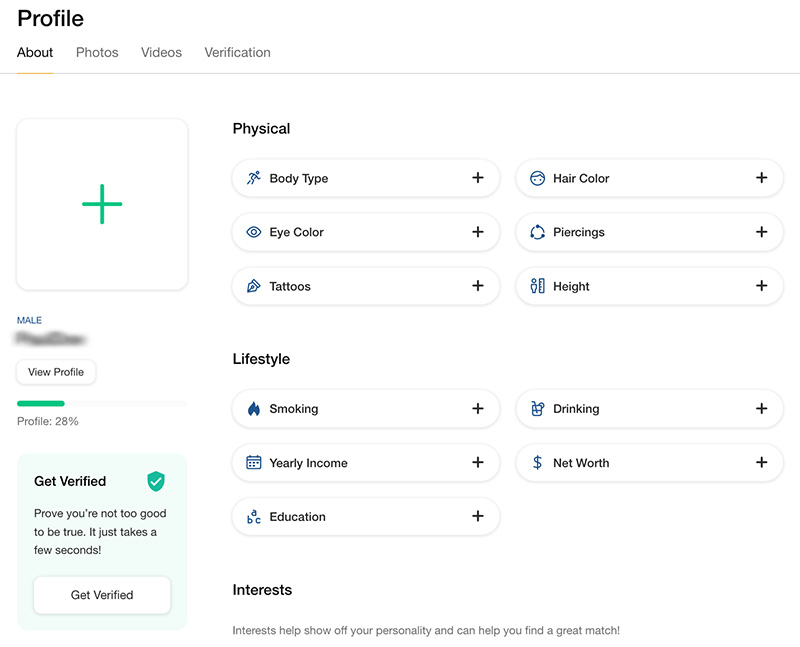The height and width of the screenshot is (647, 800).
Task: Click the Get Verified button
Action: coord(102,595)
